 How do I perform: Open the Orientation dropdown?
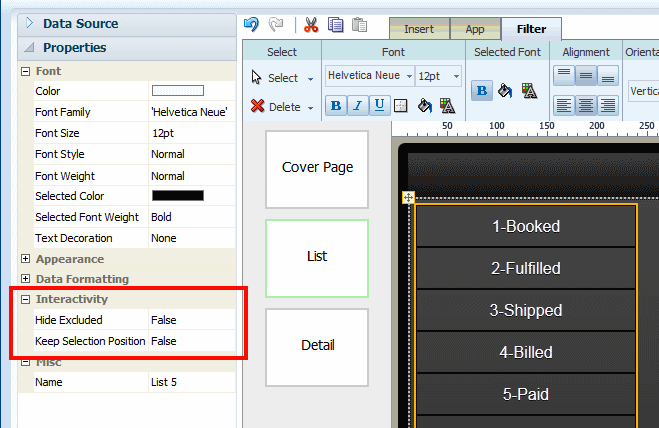point(643,91)
